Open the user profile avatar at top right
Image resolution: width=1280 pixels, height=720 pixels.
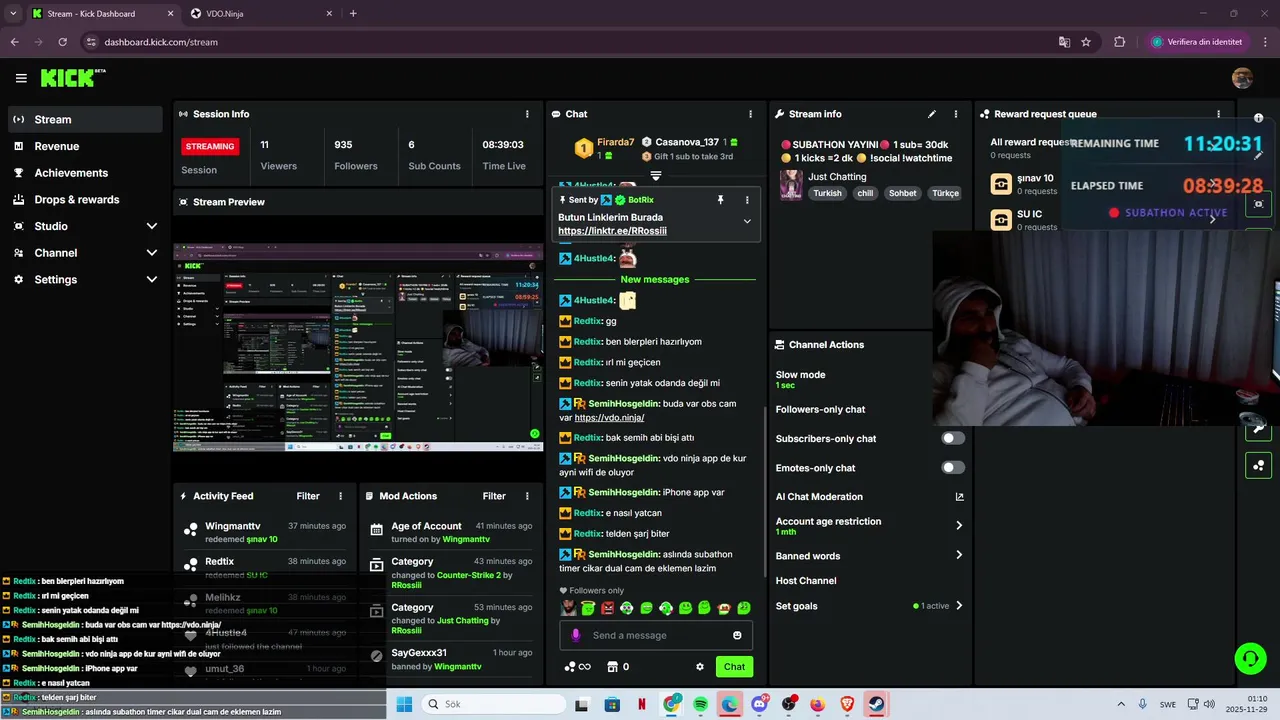1242,78
